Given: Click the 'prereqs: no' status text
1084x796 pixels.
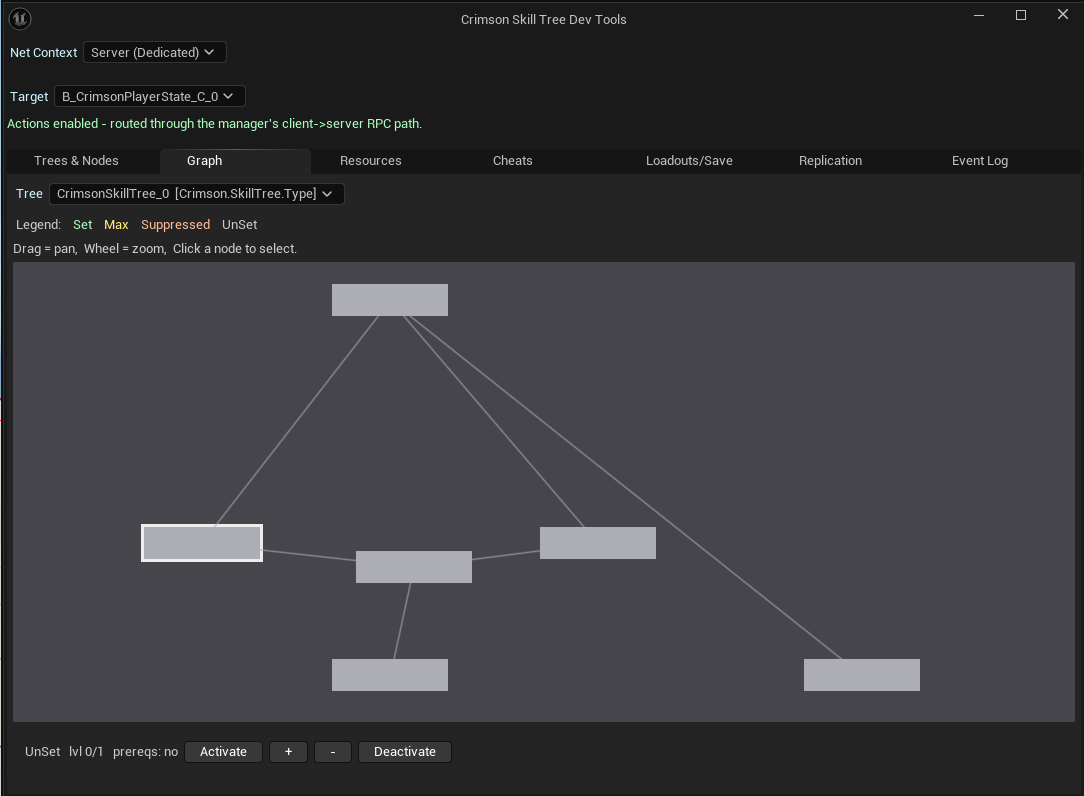Looking at the screenshot, I should pos(145,752).
